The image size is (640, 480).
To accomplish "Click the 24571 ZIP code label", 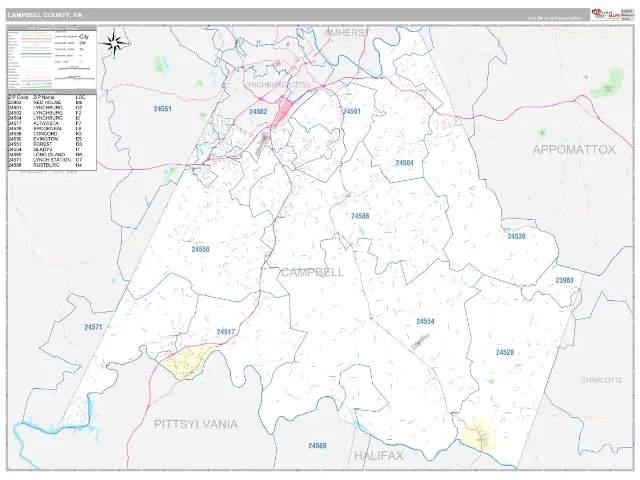I will [x=93, y=327].
